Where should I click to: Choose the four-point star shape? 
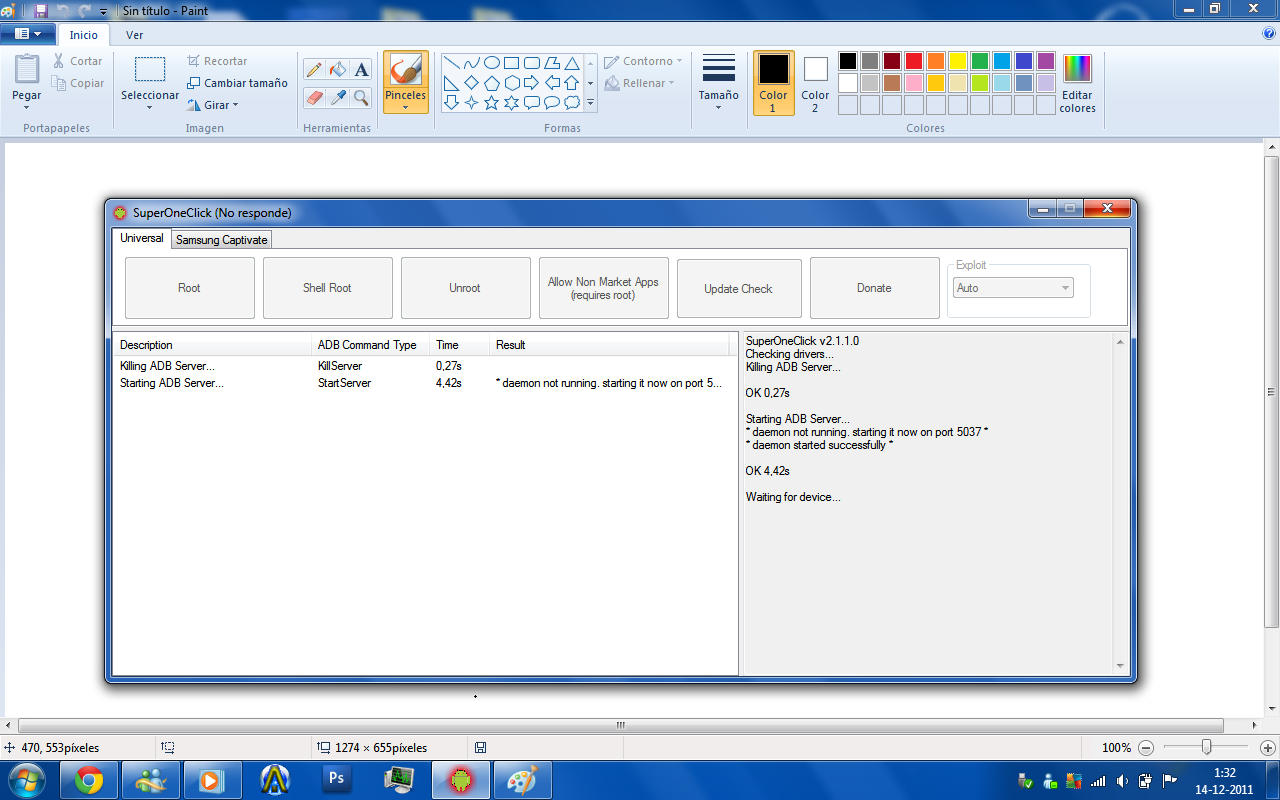coord(471,102)
